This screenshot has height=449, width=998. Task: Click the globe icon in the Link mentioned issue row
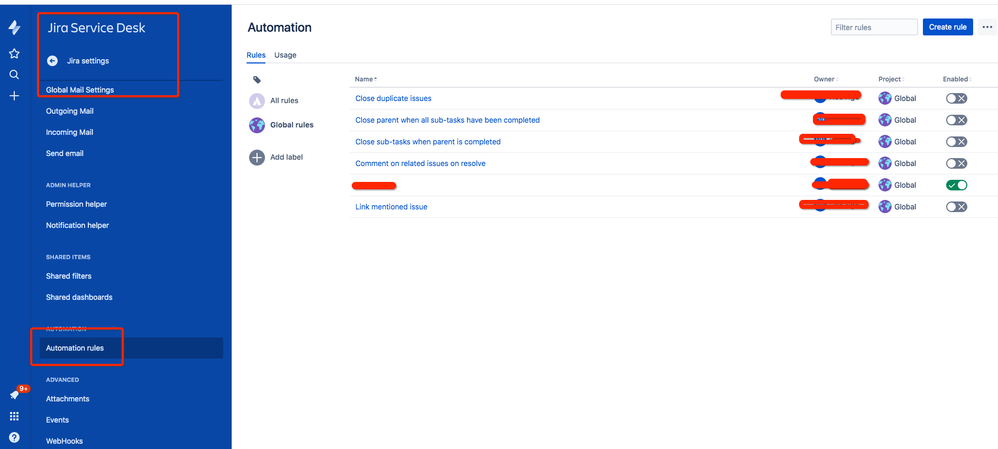point(885,206)
